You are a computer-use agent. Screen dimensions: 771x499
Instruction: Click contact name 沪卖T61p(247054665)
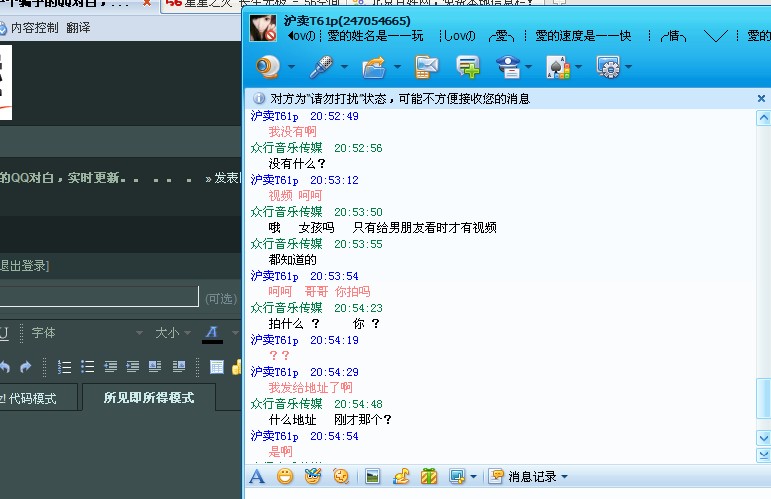point(347,21)
